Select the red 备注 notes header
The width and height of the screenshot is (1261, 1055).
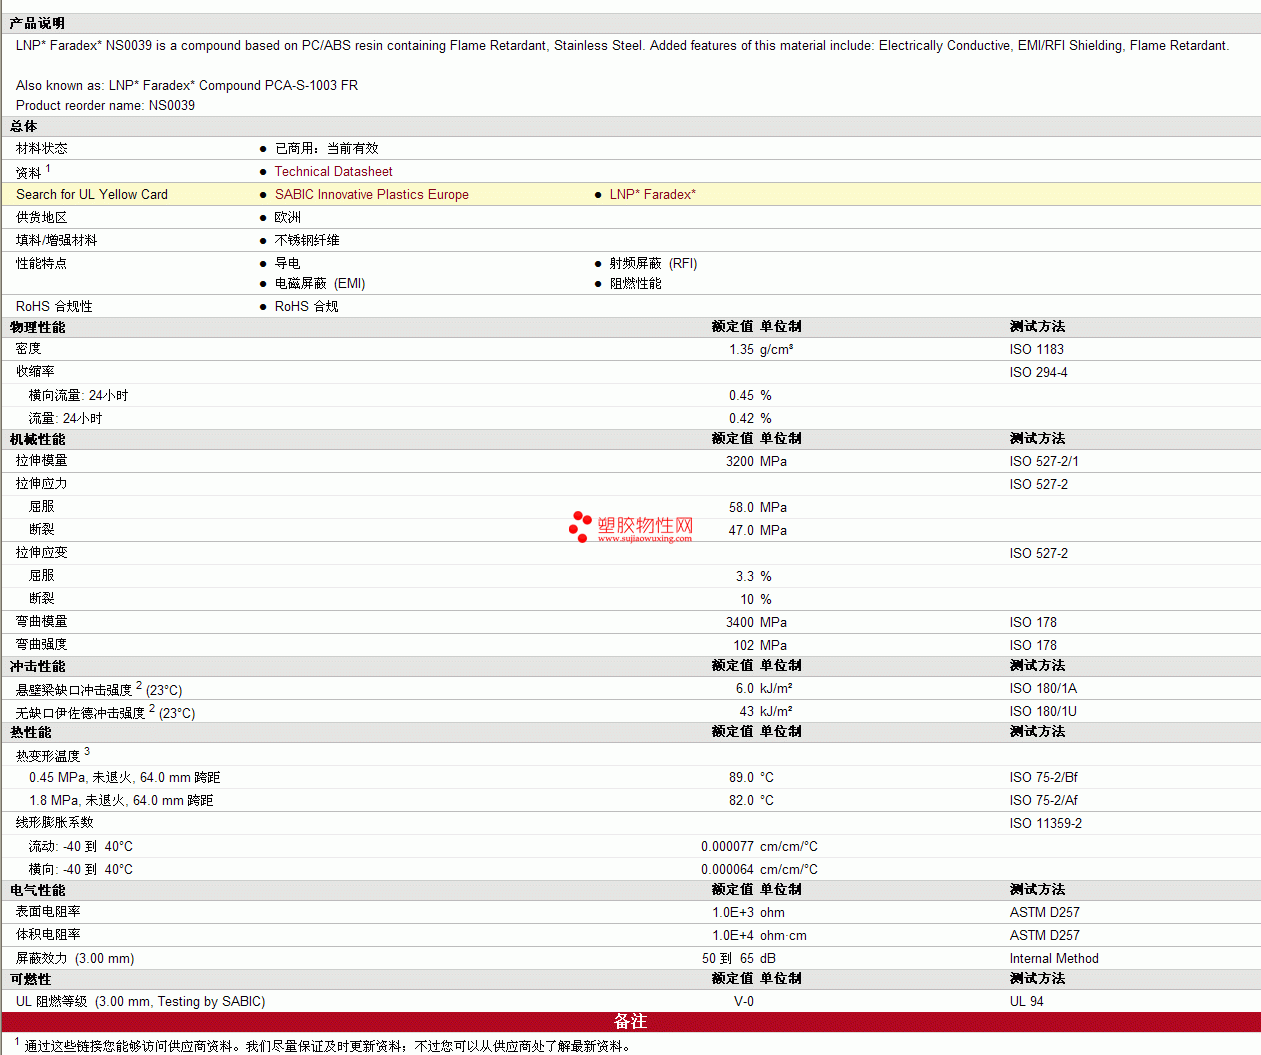[630, 1022]
